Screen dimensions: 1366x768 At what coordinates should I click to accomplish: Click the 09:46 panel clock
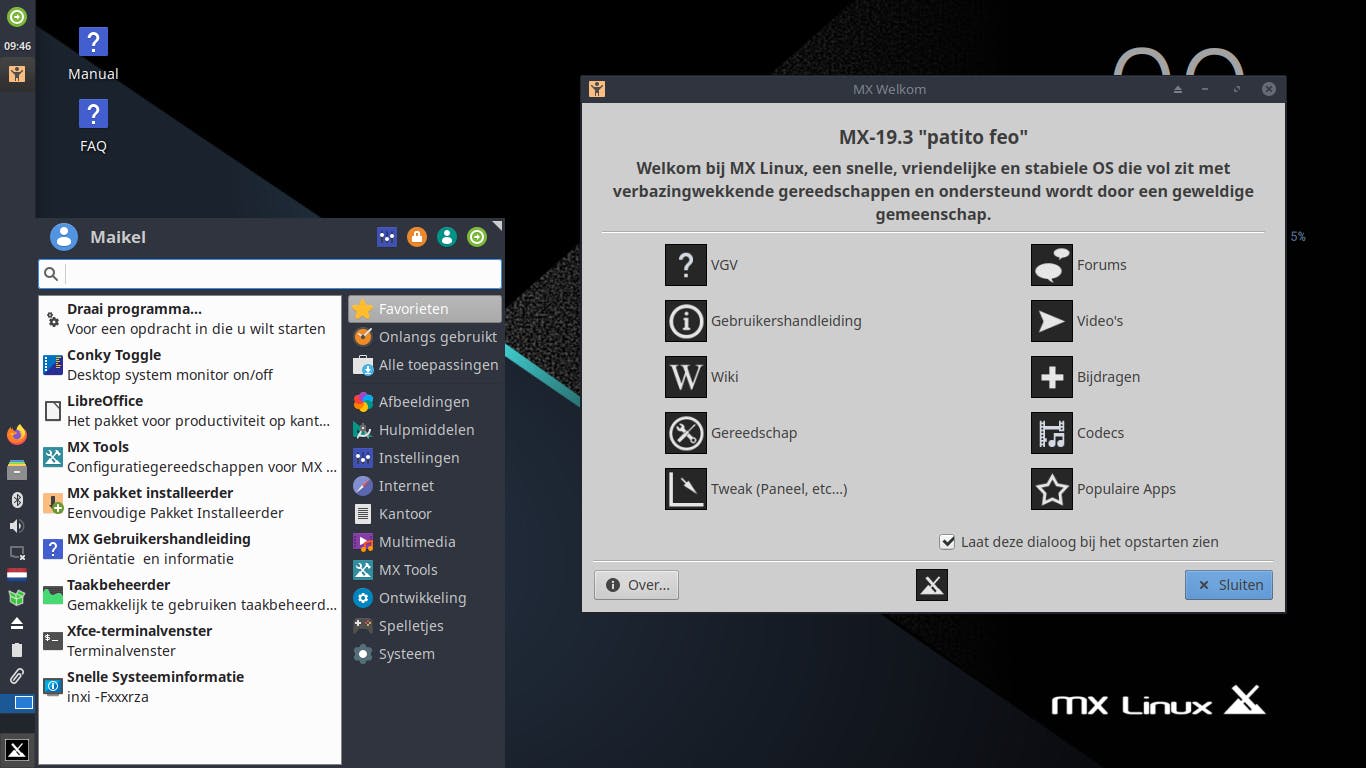point(17,46)
